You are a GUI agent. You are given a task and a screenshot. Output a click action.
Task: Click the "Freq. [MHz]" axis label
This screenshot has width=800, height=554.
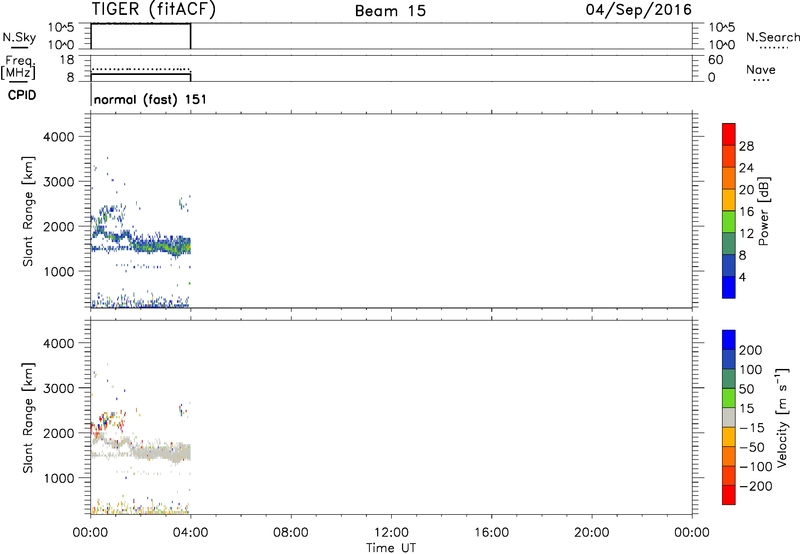[18, 67]
